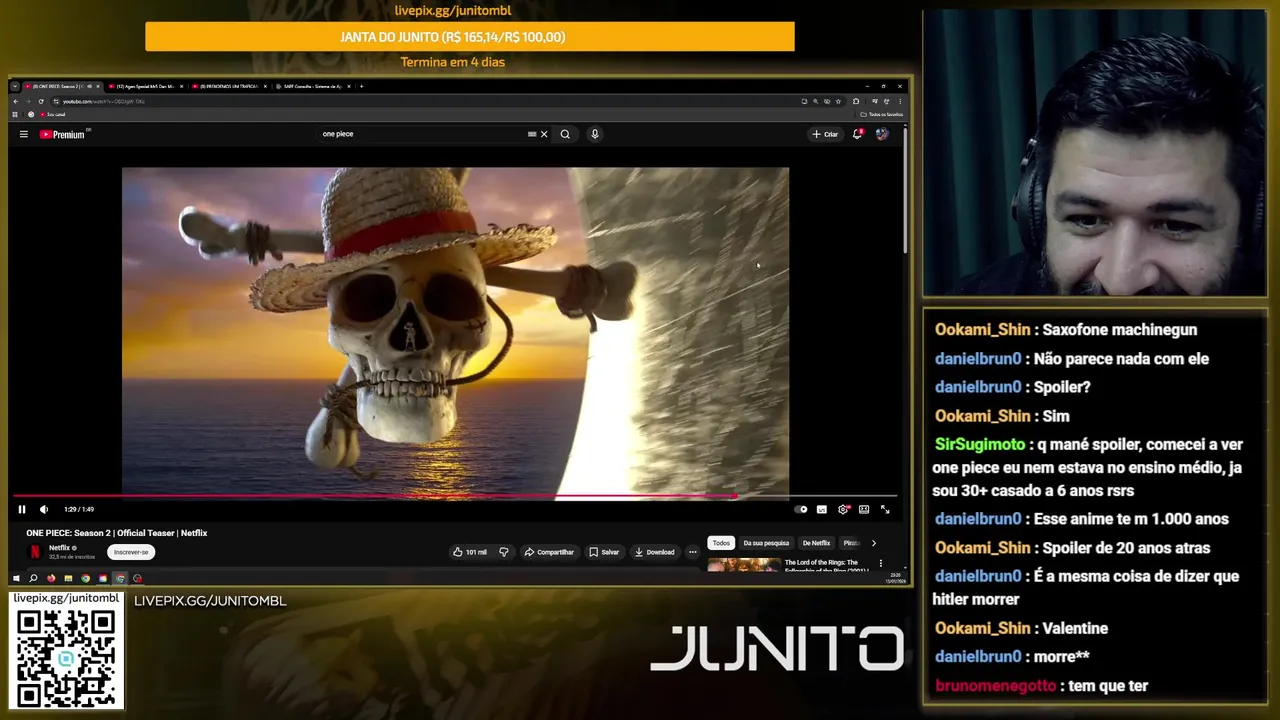Open Chrome three-dot menu
1280x720 pixels.
(x=899, y=101)
